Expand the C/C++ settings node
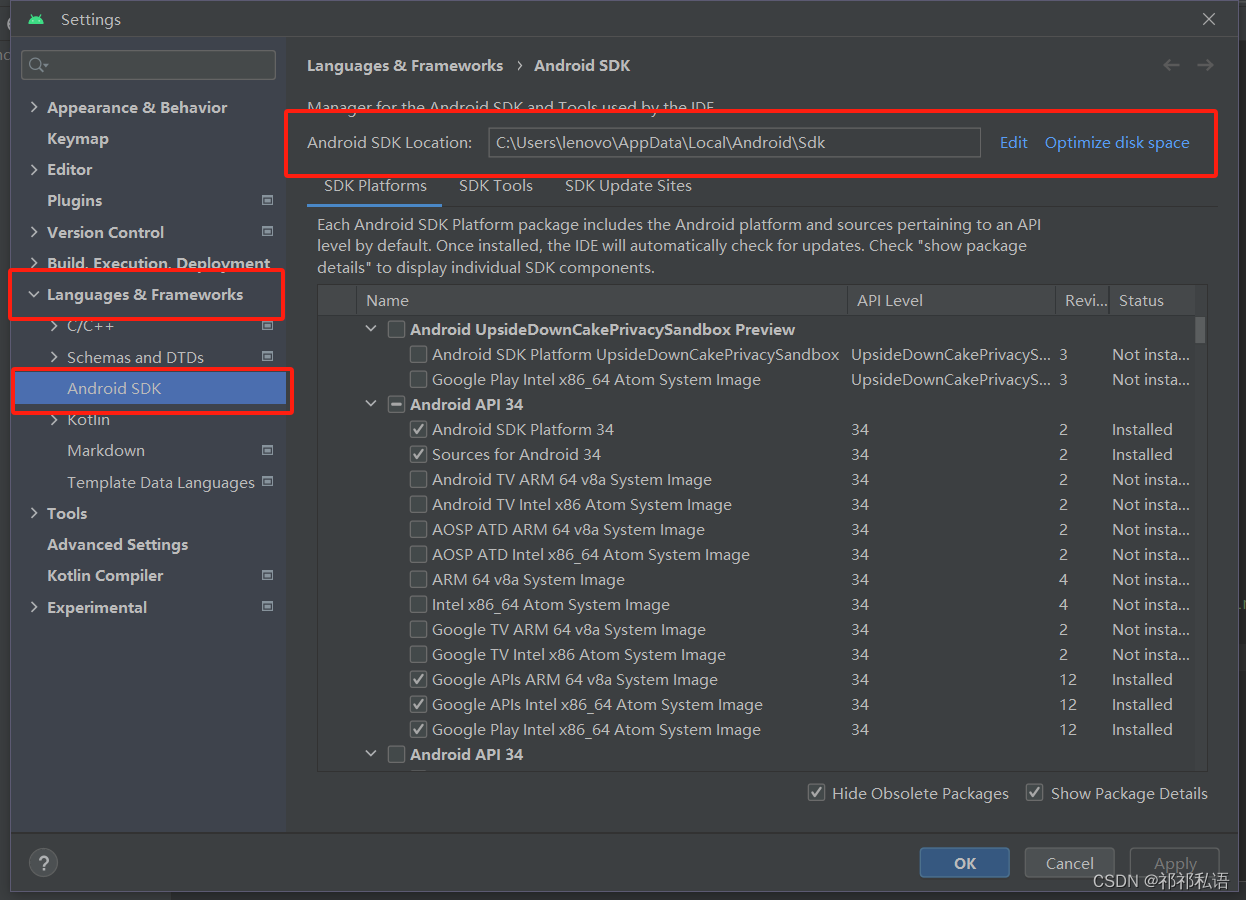The height and width of the screenshot is (900, 1246). click(55, 326)
